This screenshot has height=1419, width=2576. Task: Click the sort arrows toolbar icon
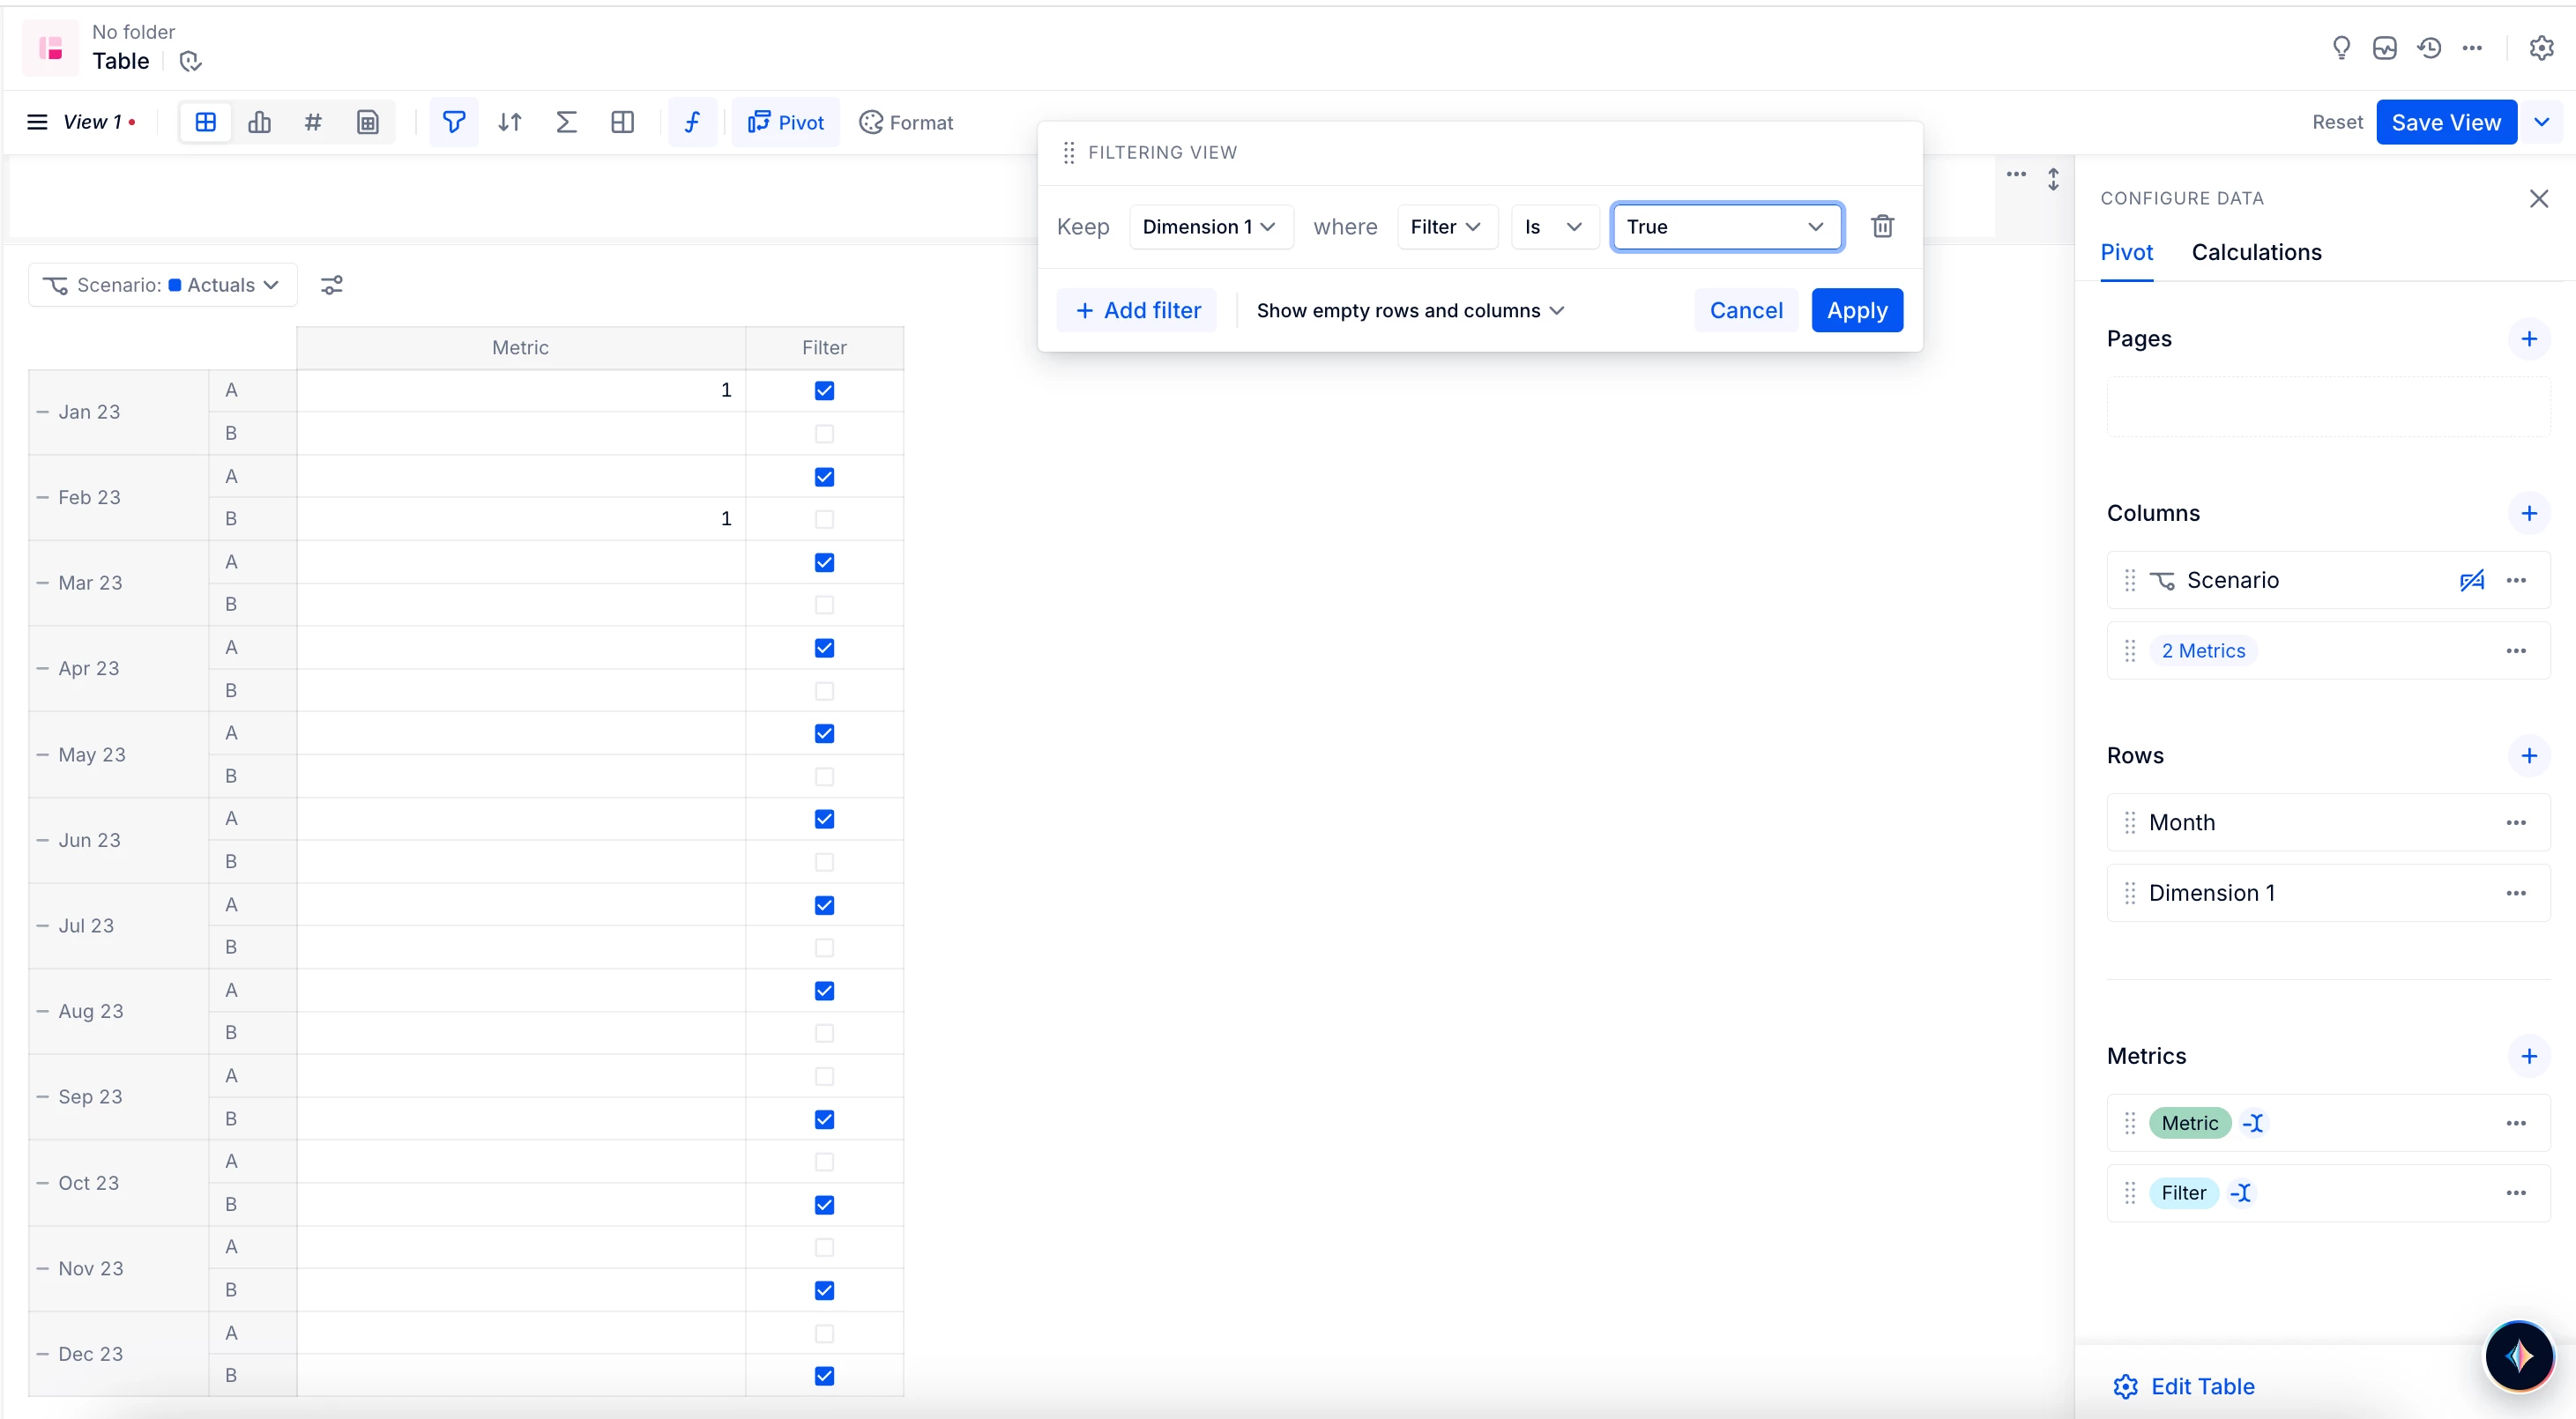(510, 122)
